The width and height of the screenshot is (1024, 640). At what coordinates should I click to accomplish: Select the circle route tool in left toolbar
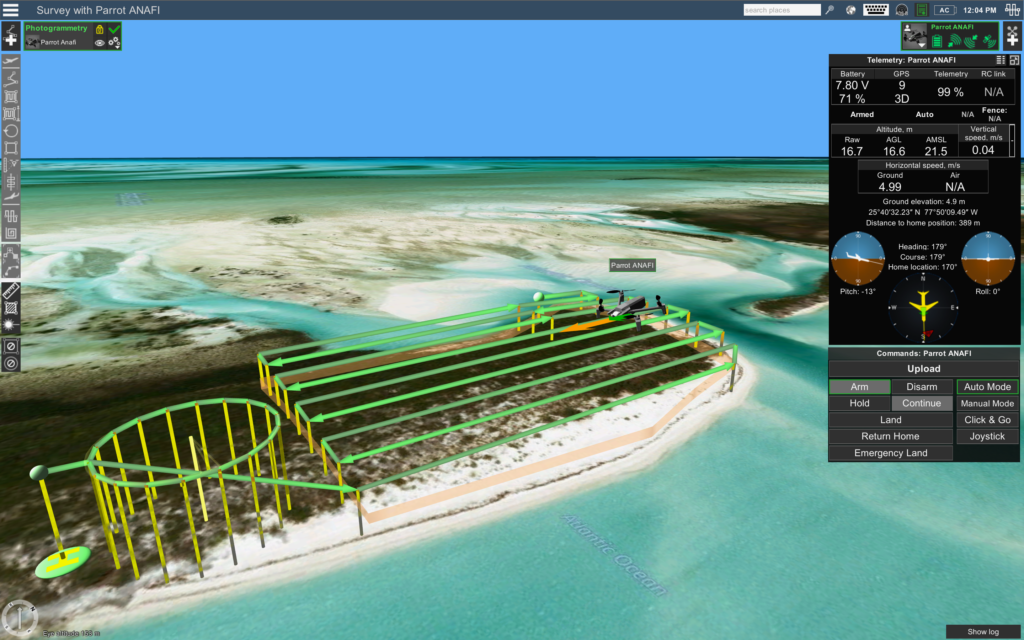12,126
